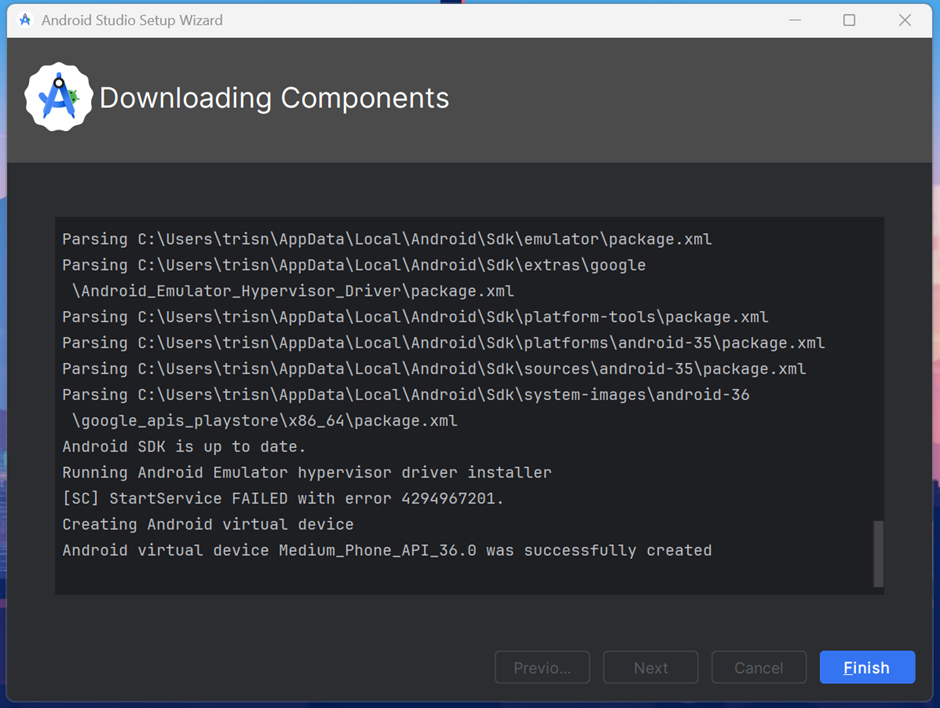Maximize the Setup Wizard window
940x708 pixels.
(x=849, y=20)
